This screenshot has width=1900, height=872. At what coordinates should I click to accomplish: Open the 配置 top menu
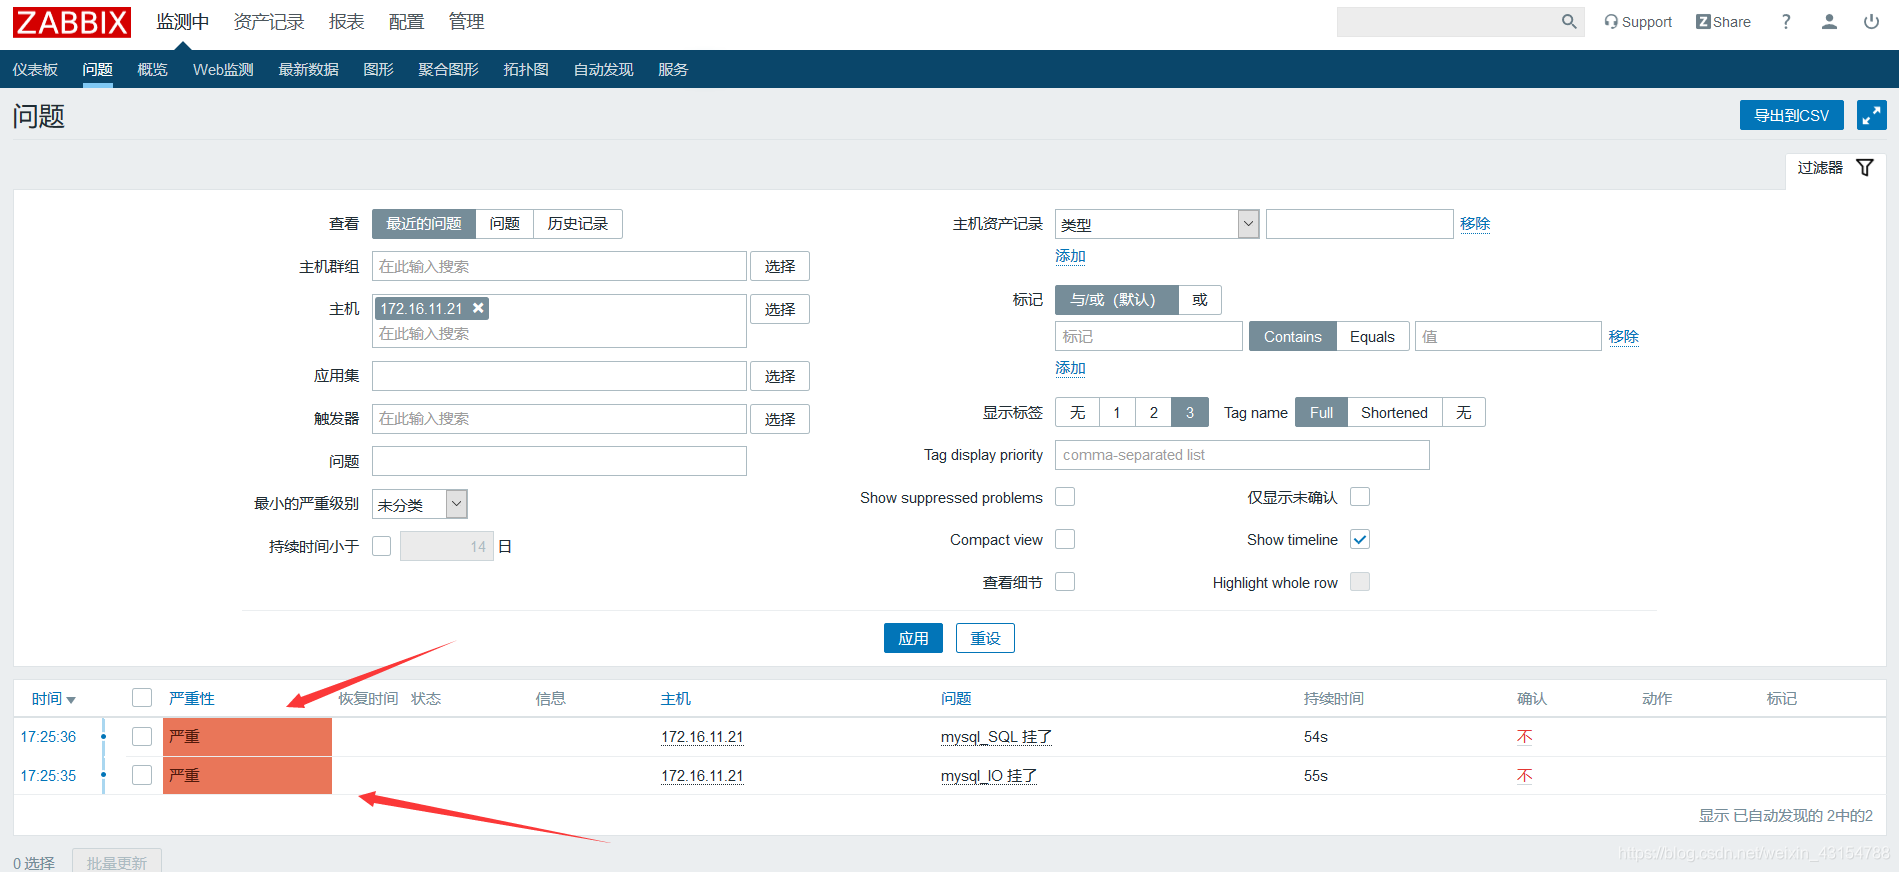(407, 22)
